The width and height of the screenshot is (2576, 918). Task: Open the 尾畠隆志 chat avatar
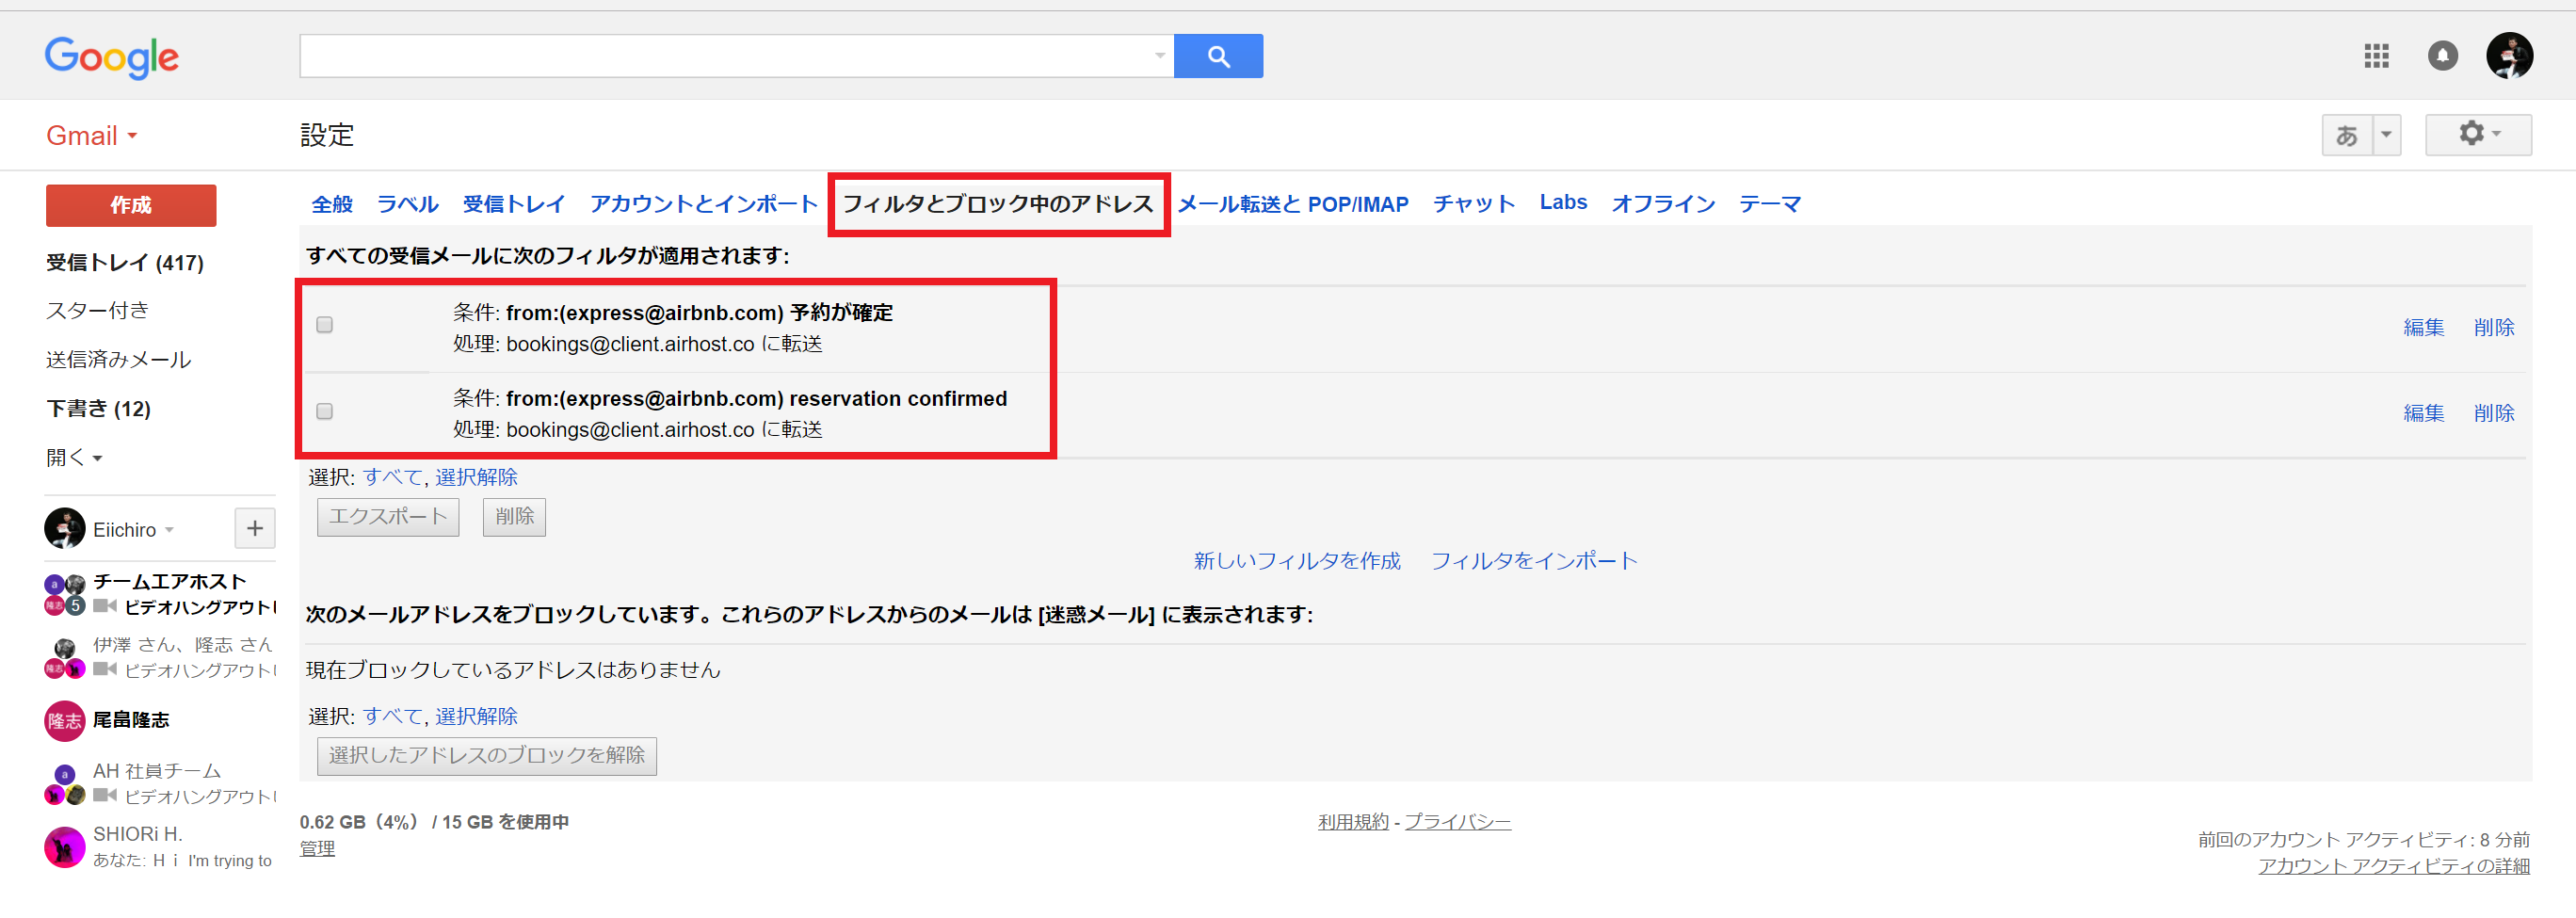[x=65, y=721]
